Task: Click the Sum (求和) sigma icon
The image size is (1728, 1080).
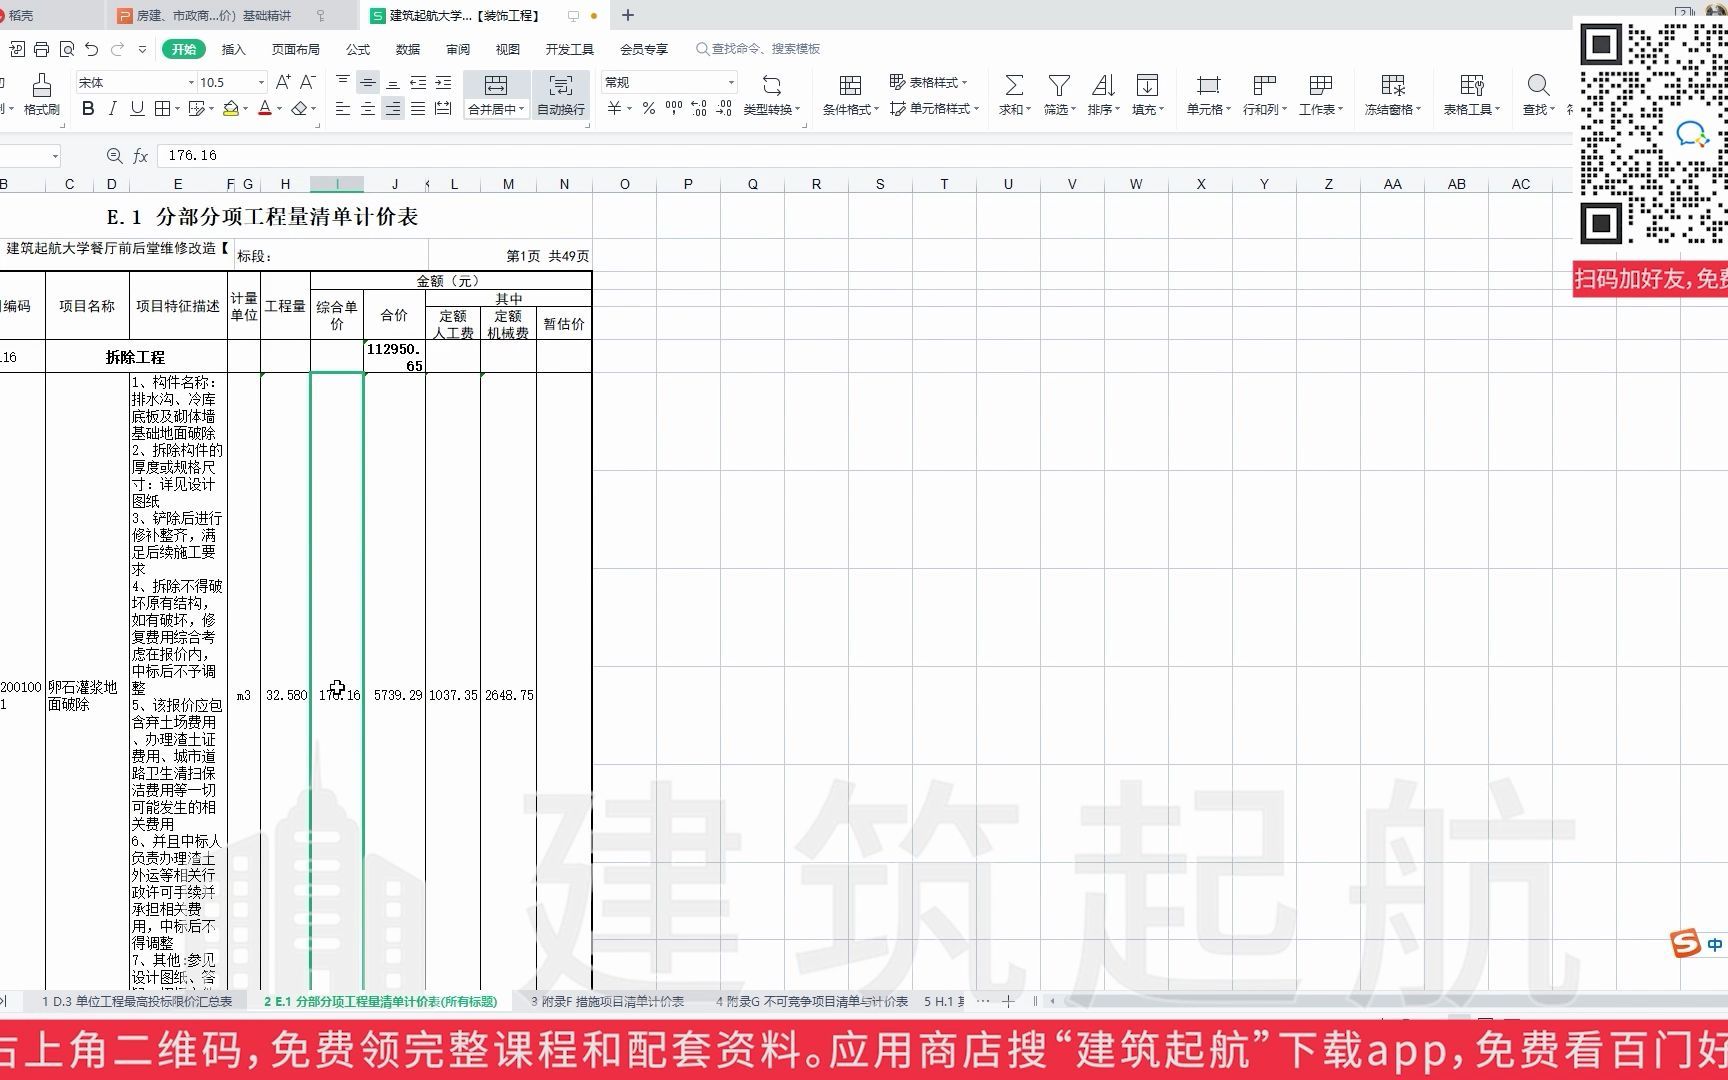Action: 1014,85
